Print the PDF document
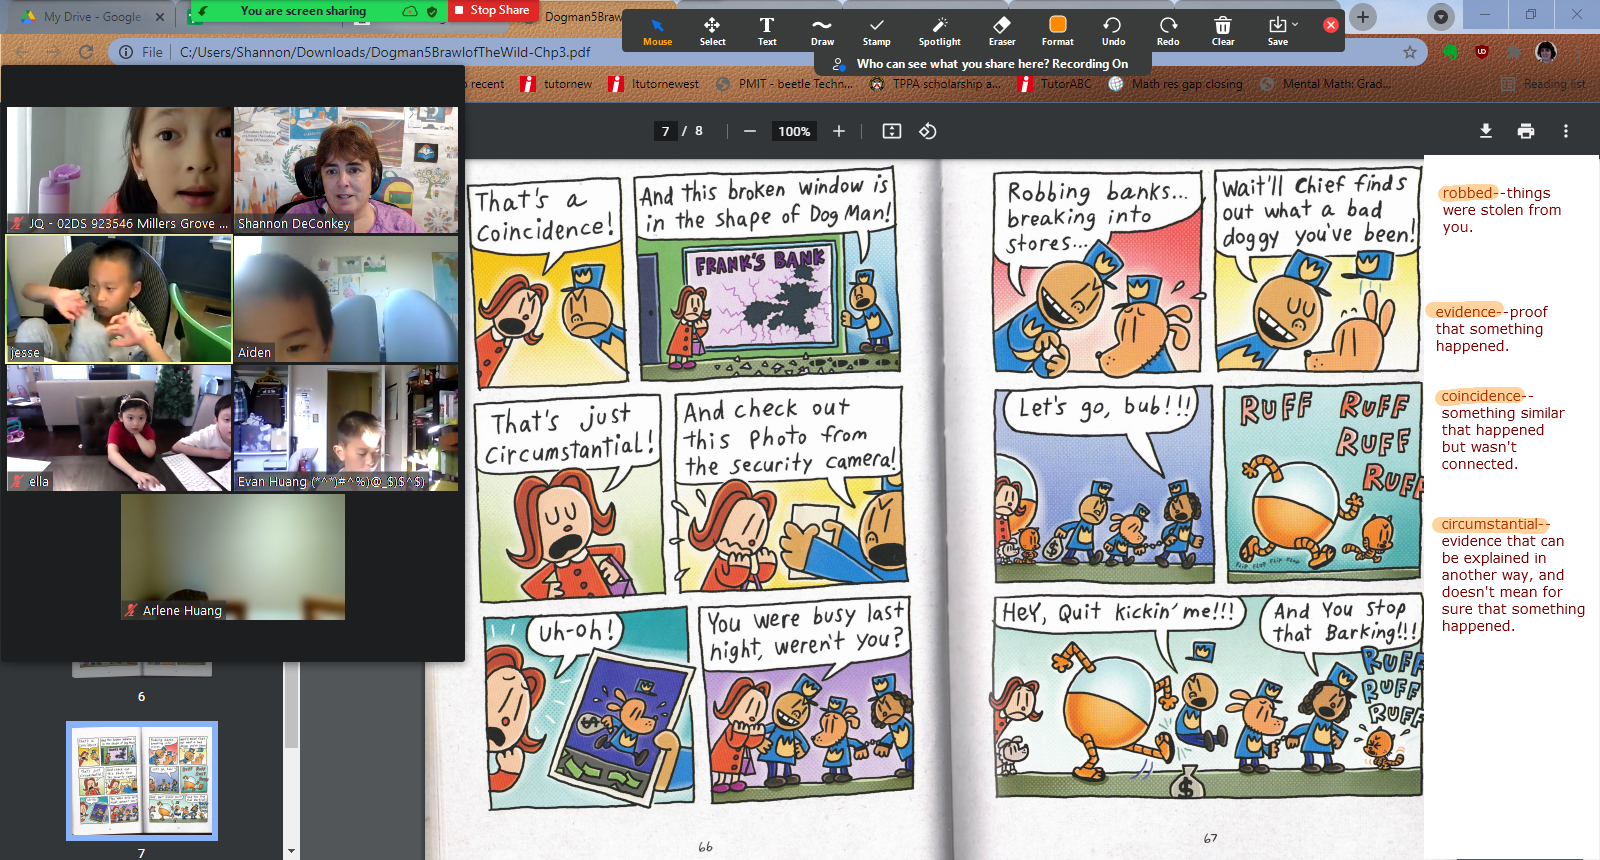Viewport: 1600px width, 860px height. [x=1526, y=131]
